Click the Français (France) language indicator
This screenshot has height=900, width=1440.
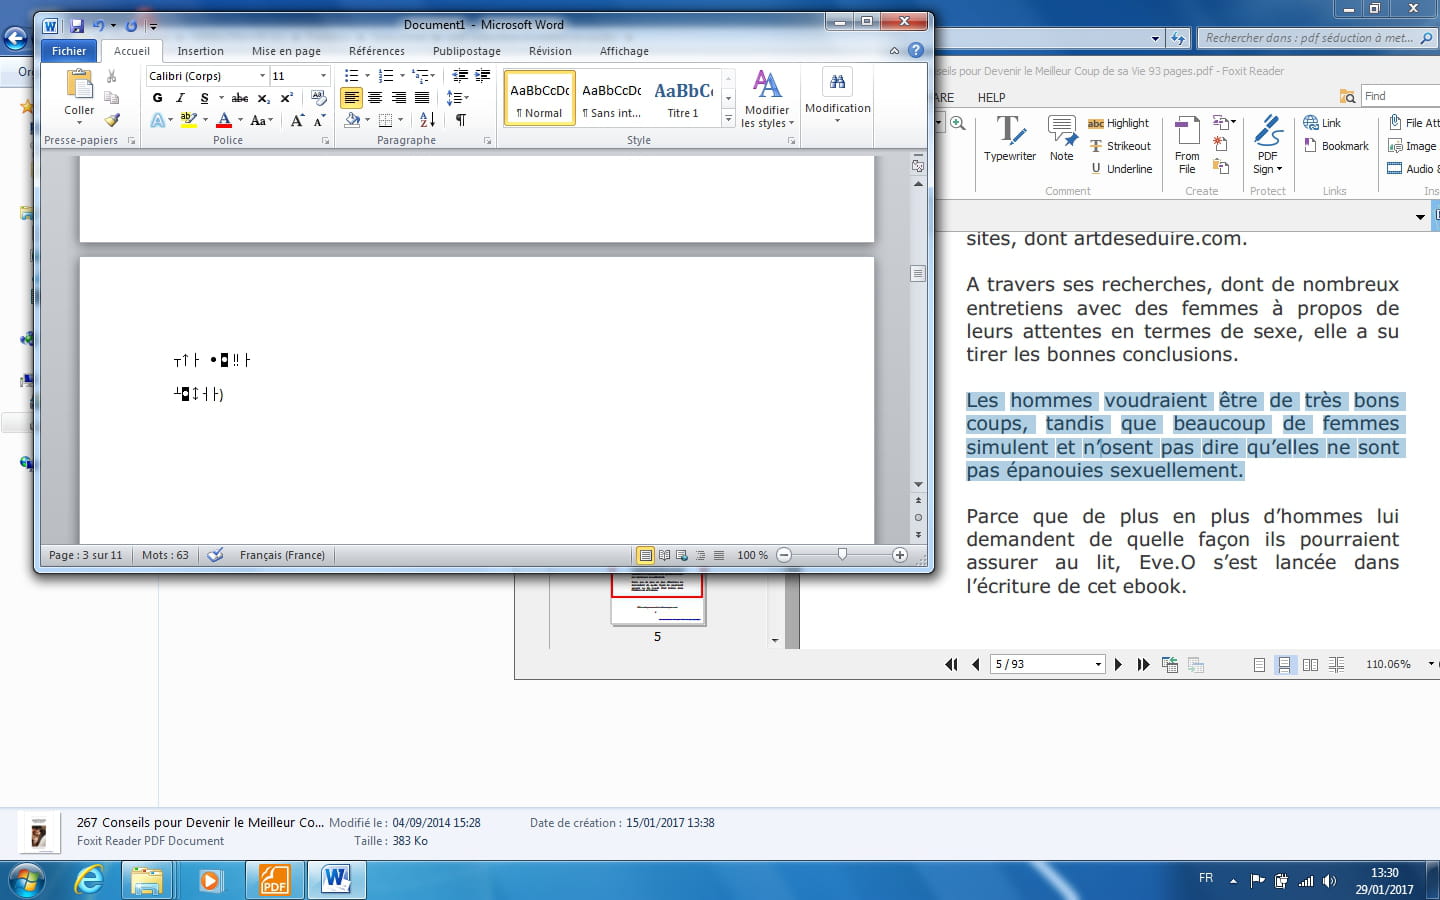(x=282, y=555)
